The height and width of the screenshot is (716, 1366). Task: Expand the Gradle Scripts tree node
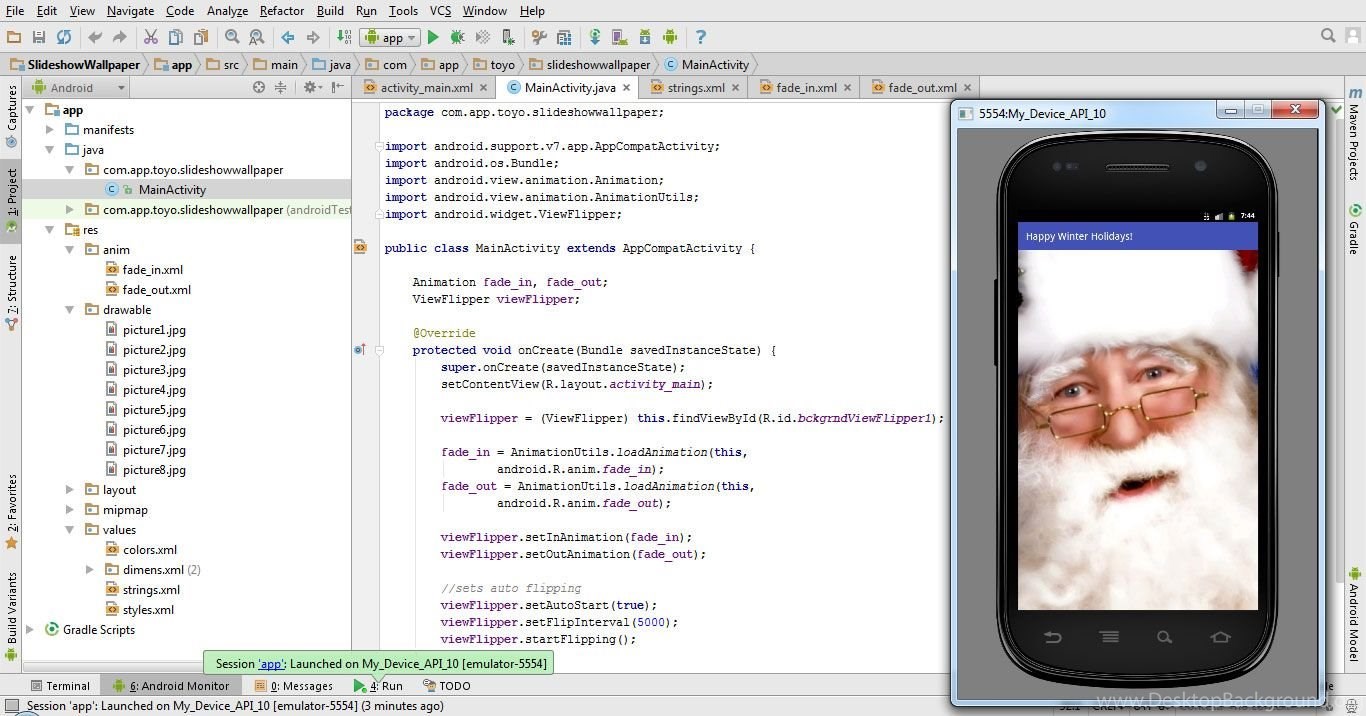coord(30,630)
